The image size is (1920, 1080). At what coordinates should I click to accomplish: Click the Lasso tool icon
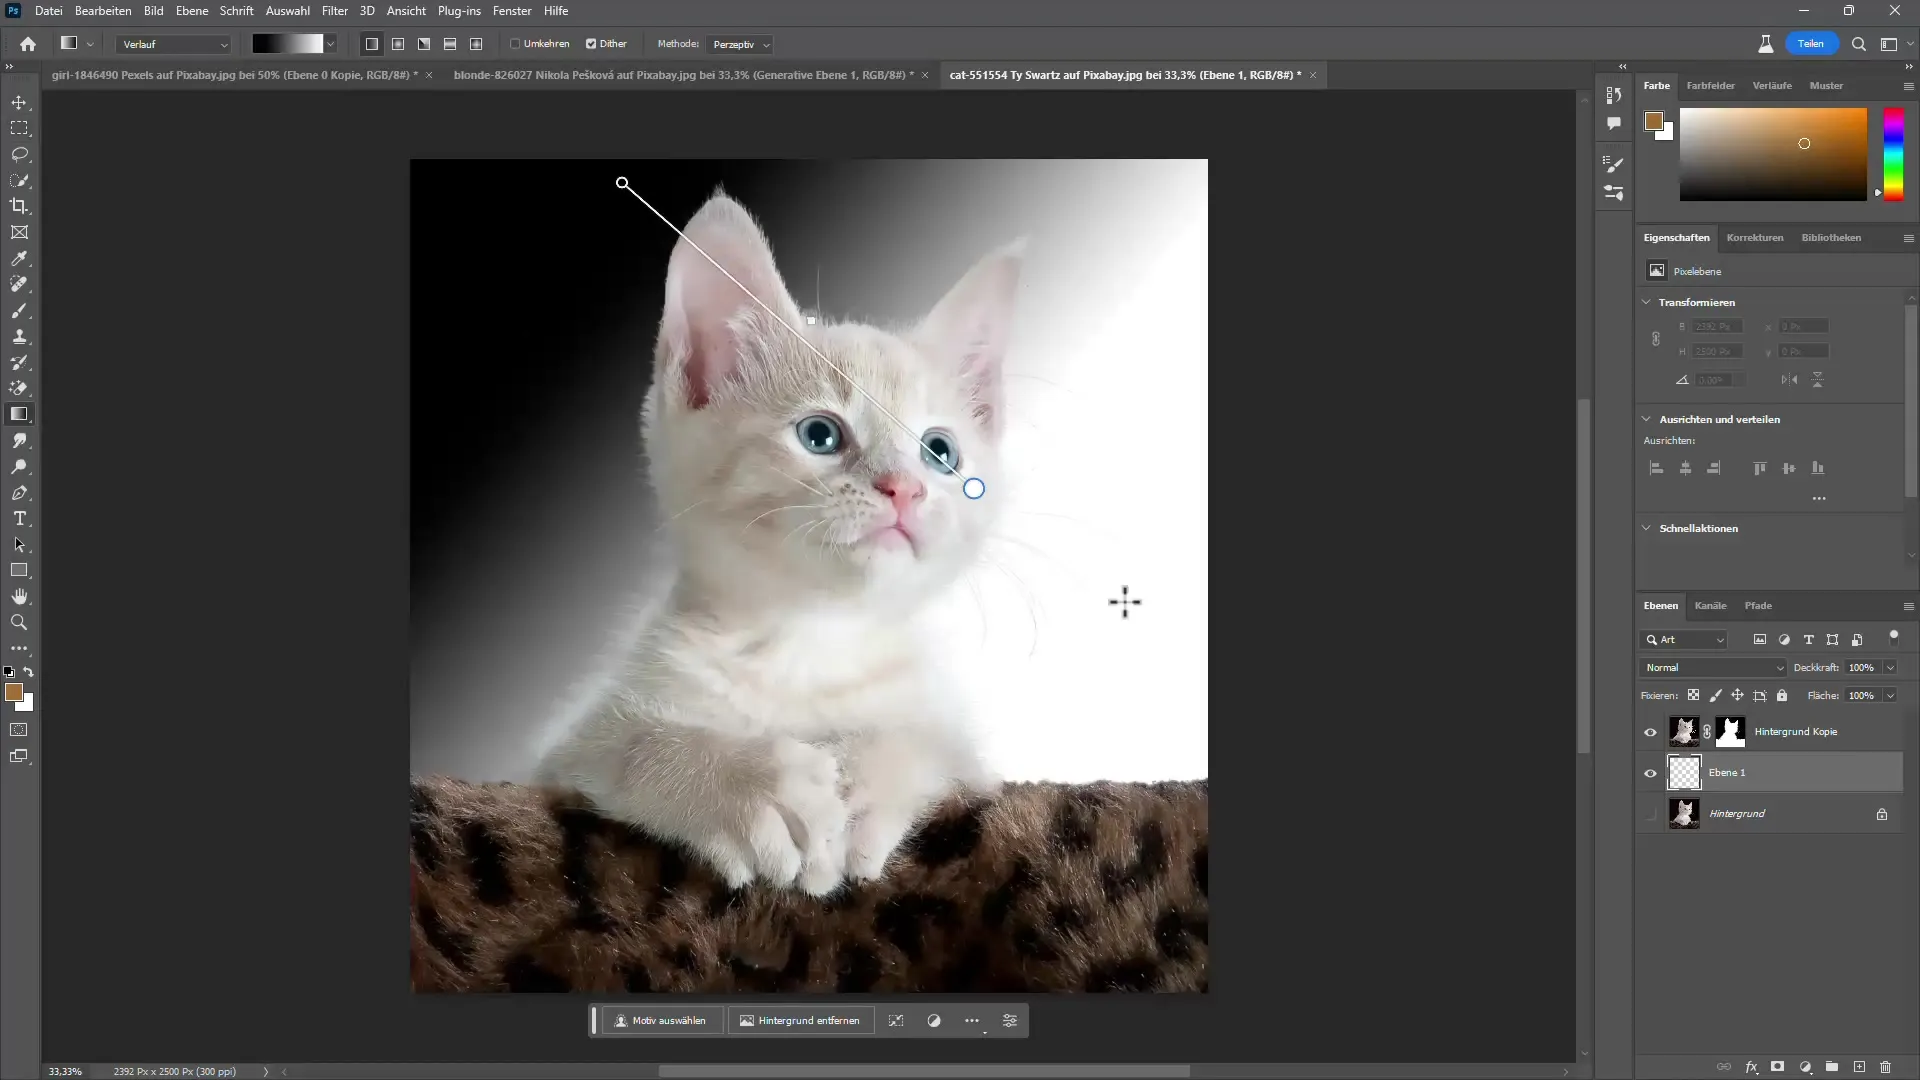click(20, 154)
